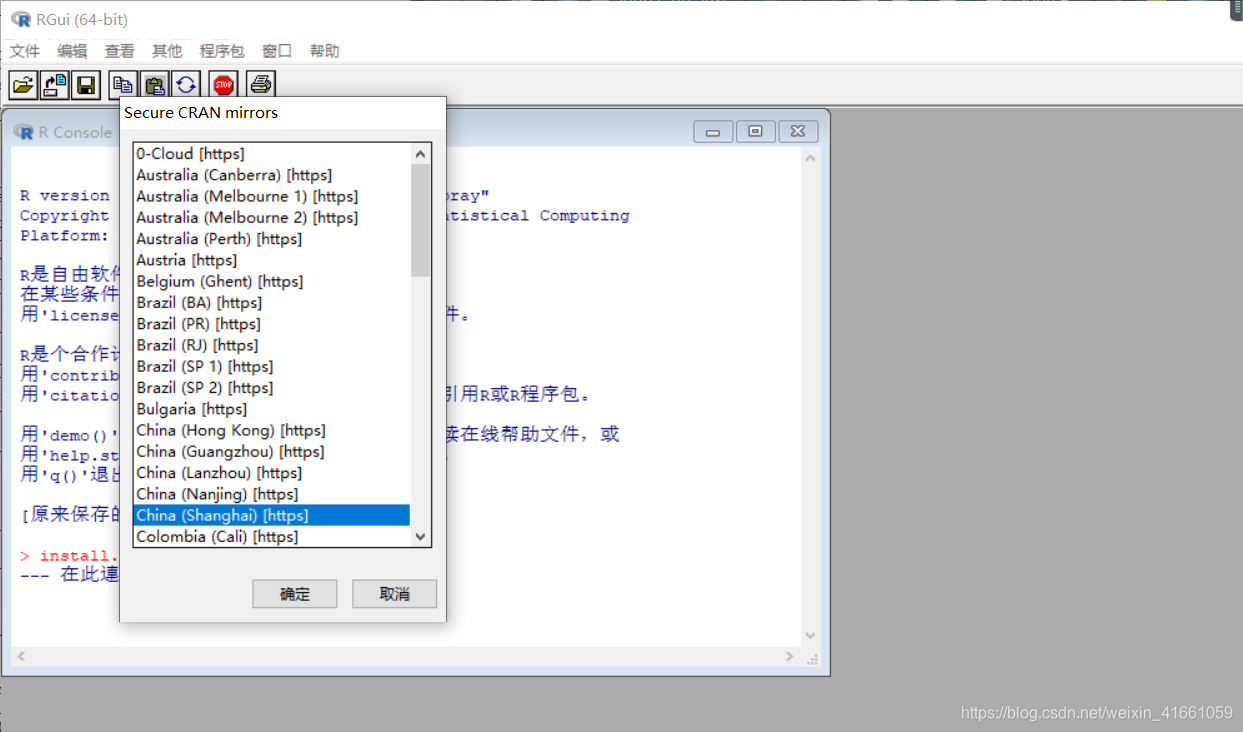Select Australia (Canberra) [https] mirror
Image resolution: width=1243 pixels, height=732 pixels.
pos(272,175)
